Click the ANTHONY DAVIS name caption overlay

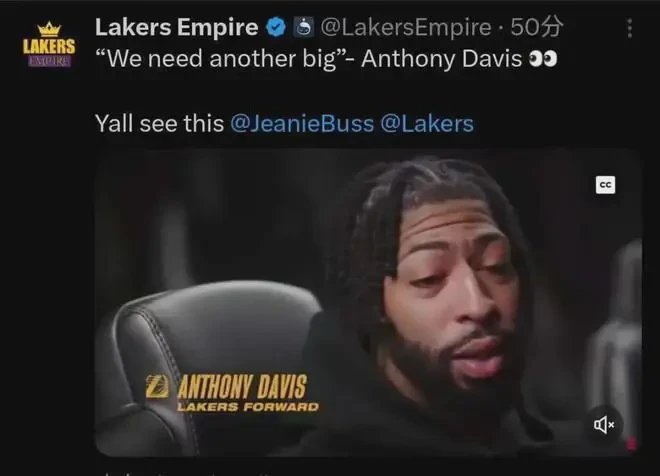[242, 387]
